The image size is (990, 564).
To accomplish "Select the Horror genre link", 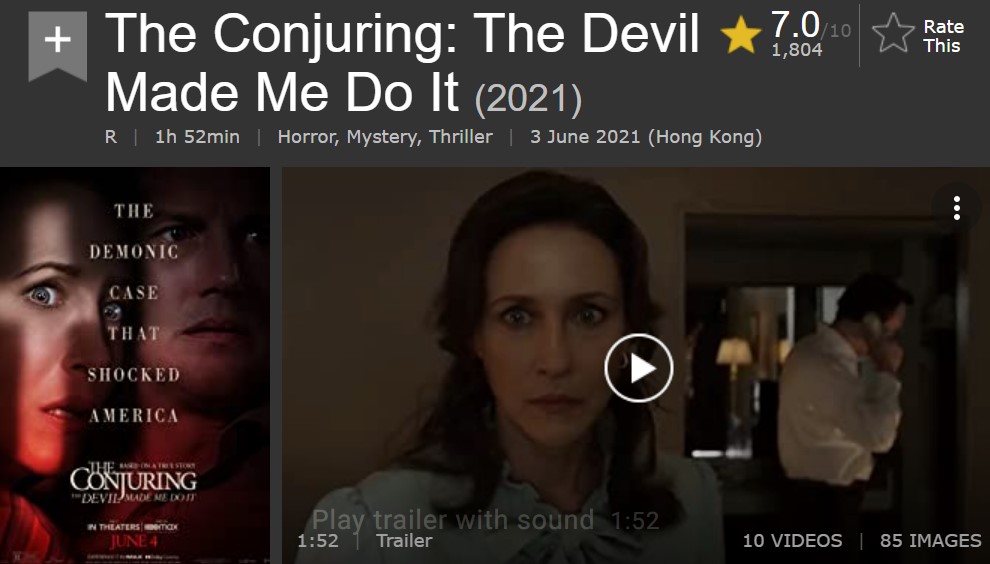I will point(308,137).
